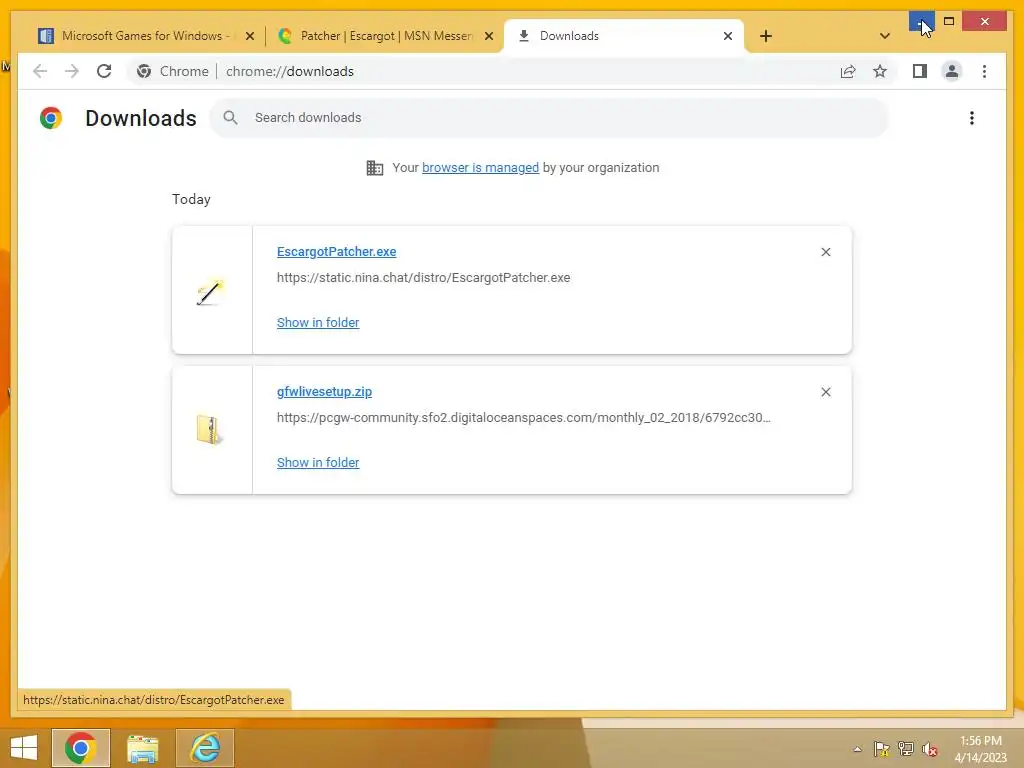Click the EscargotPatcher.exe file icon
The height and width of the screenshot is (768, 1024).
(x=210, y=291)
